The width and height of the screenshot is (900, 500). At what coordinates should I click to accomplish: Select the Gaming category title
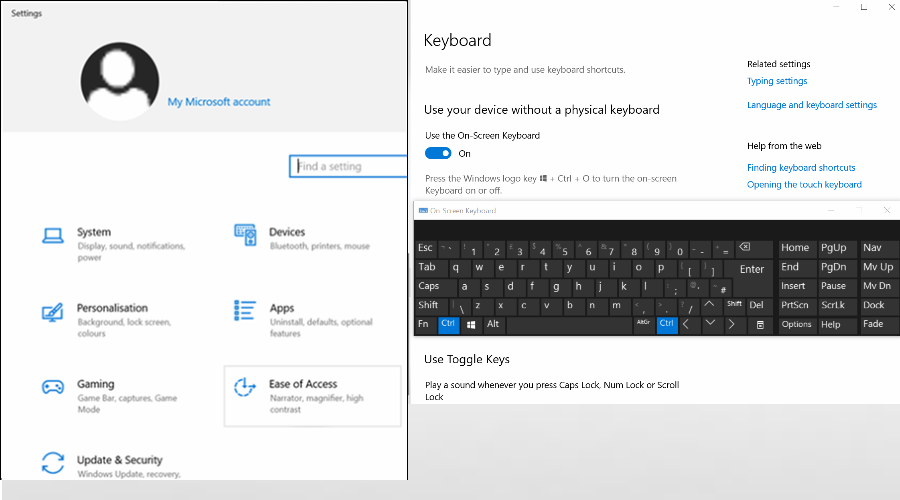[x=96, y=384]
